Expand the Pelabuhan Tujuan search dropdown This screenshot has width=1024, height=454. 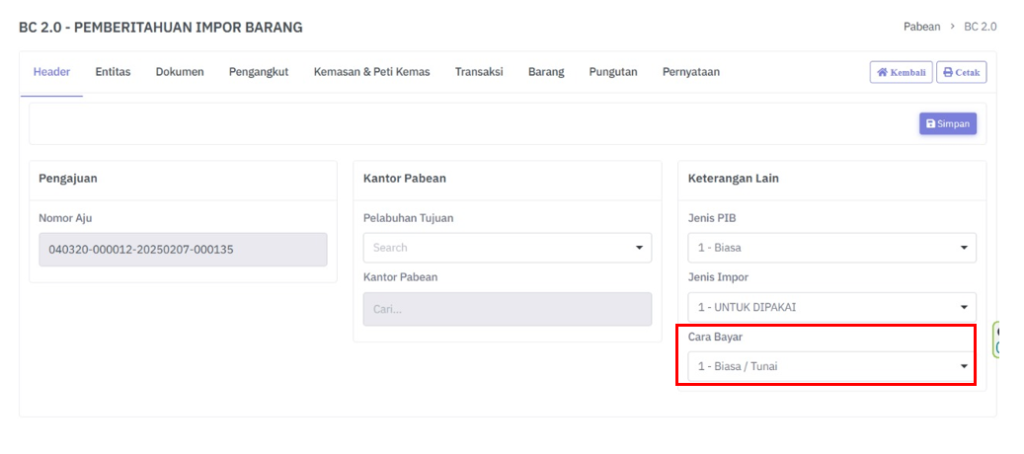(x=507, y=247)
